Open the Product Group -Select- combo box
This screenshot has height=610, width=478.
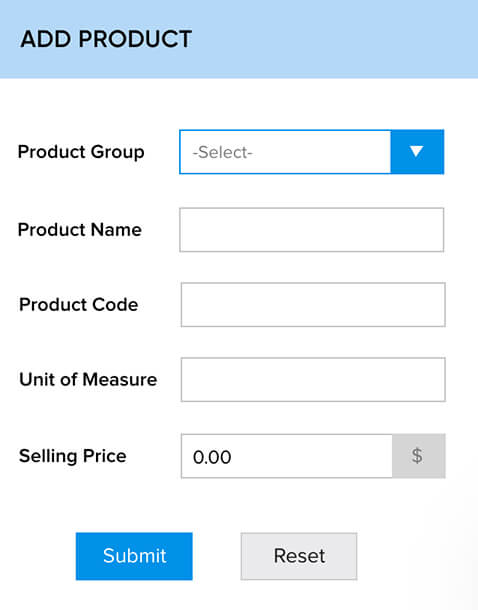click(x=312, y=152)
